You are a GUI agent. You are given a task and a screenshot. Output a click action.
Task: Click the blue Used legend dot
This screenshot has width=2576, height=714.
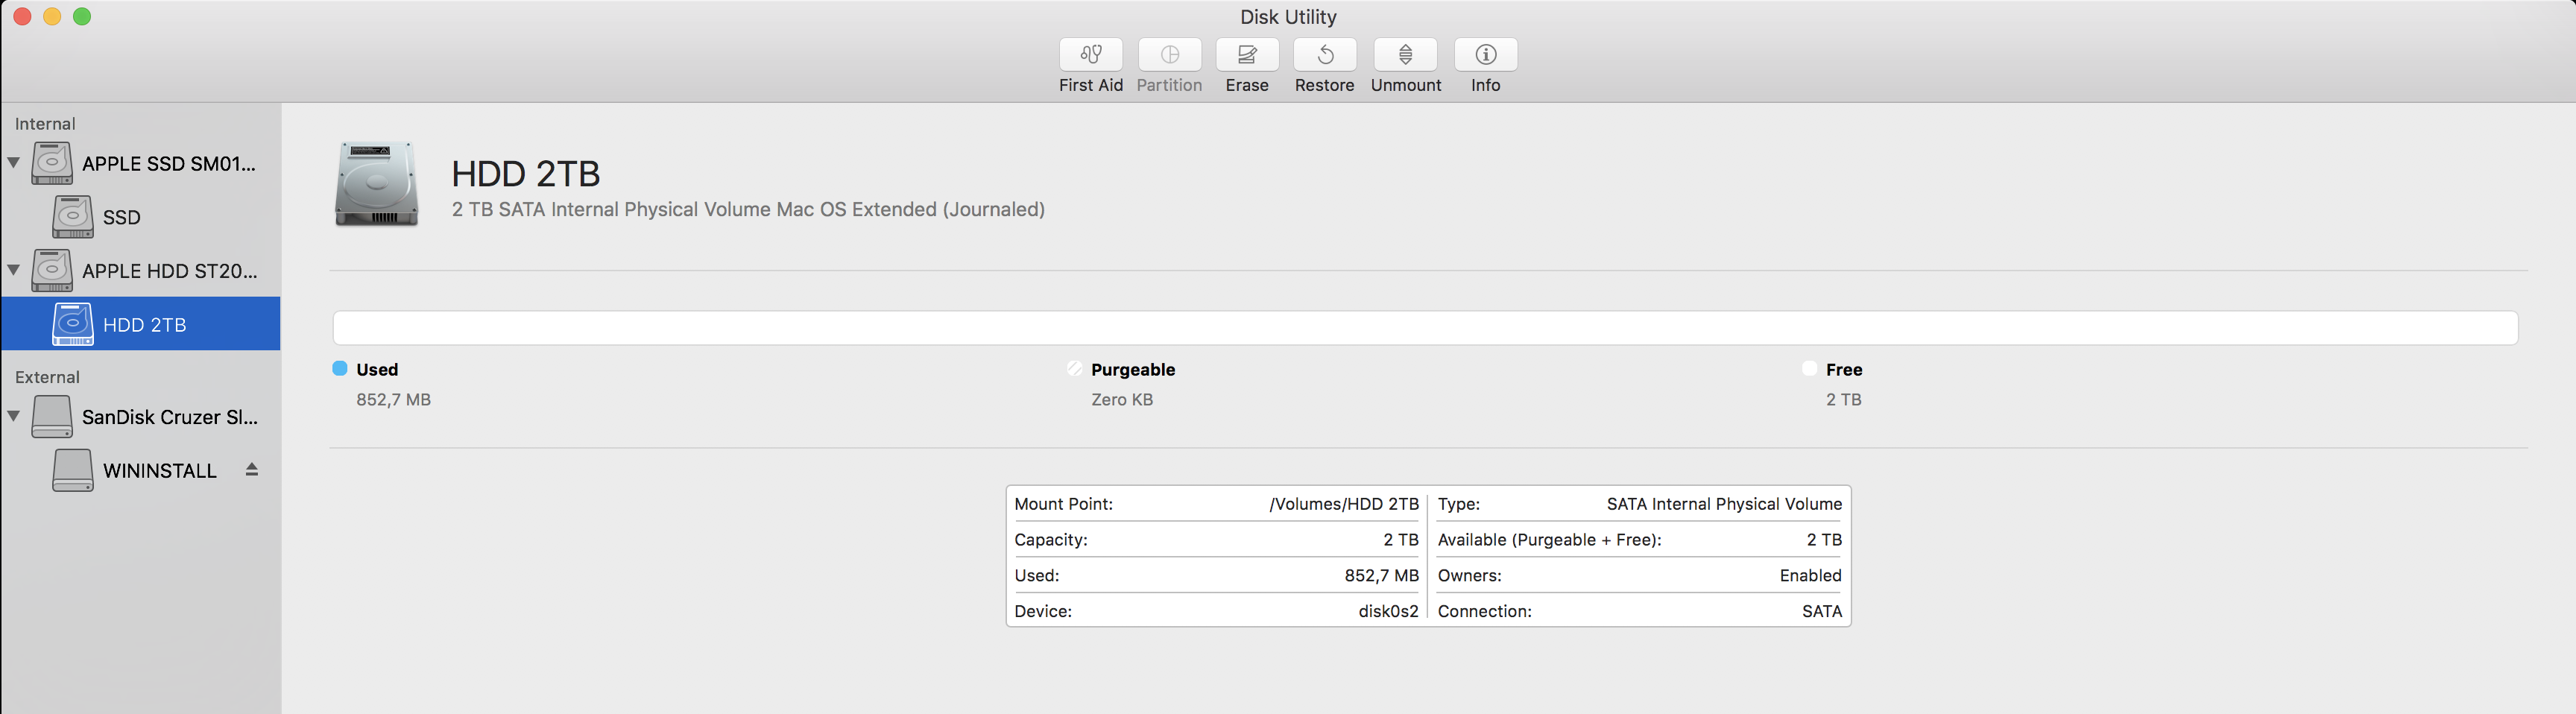pyautogui.click(x=340, y=368)
